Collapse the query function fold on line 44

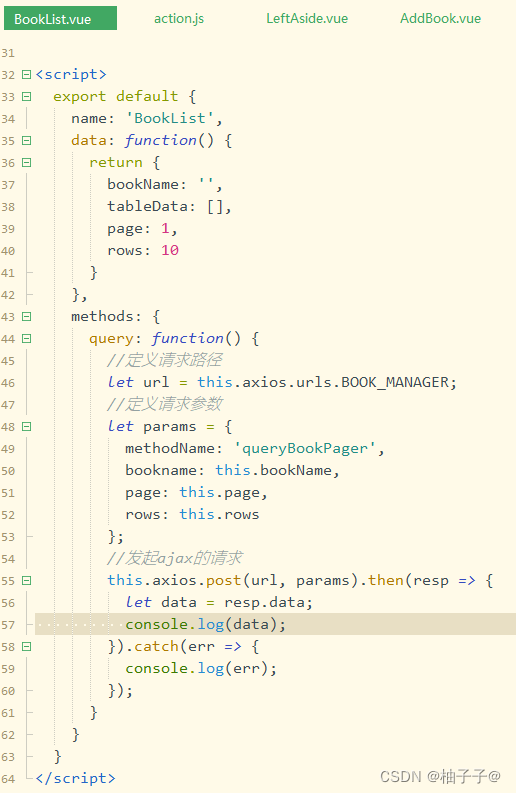pyautogui.click(x=27, y=339)
